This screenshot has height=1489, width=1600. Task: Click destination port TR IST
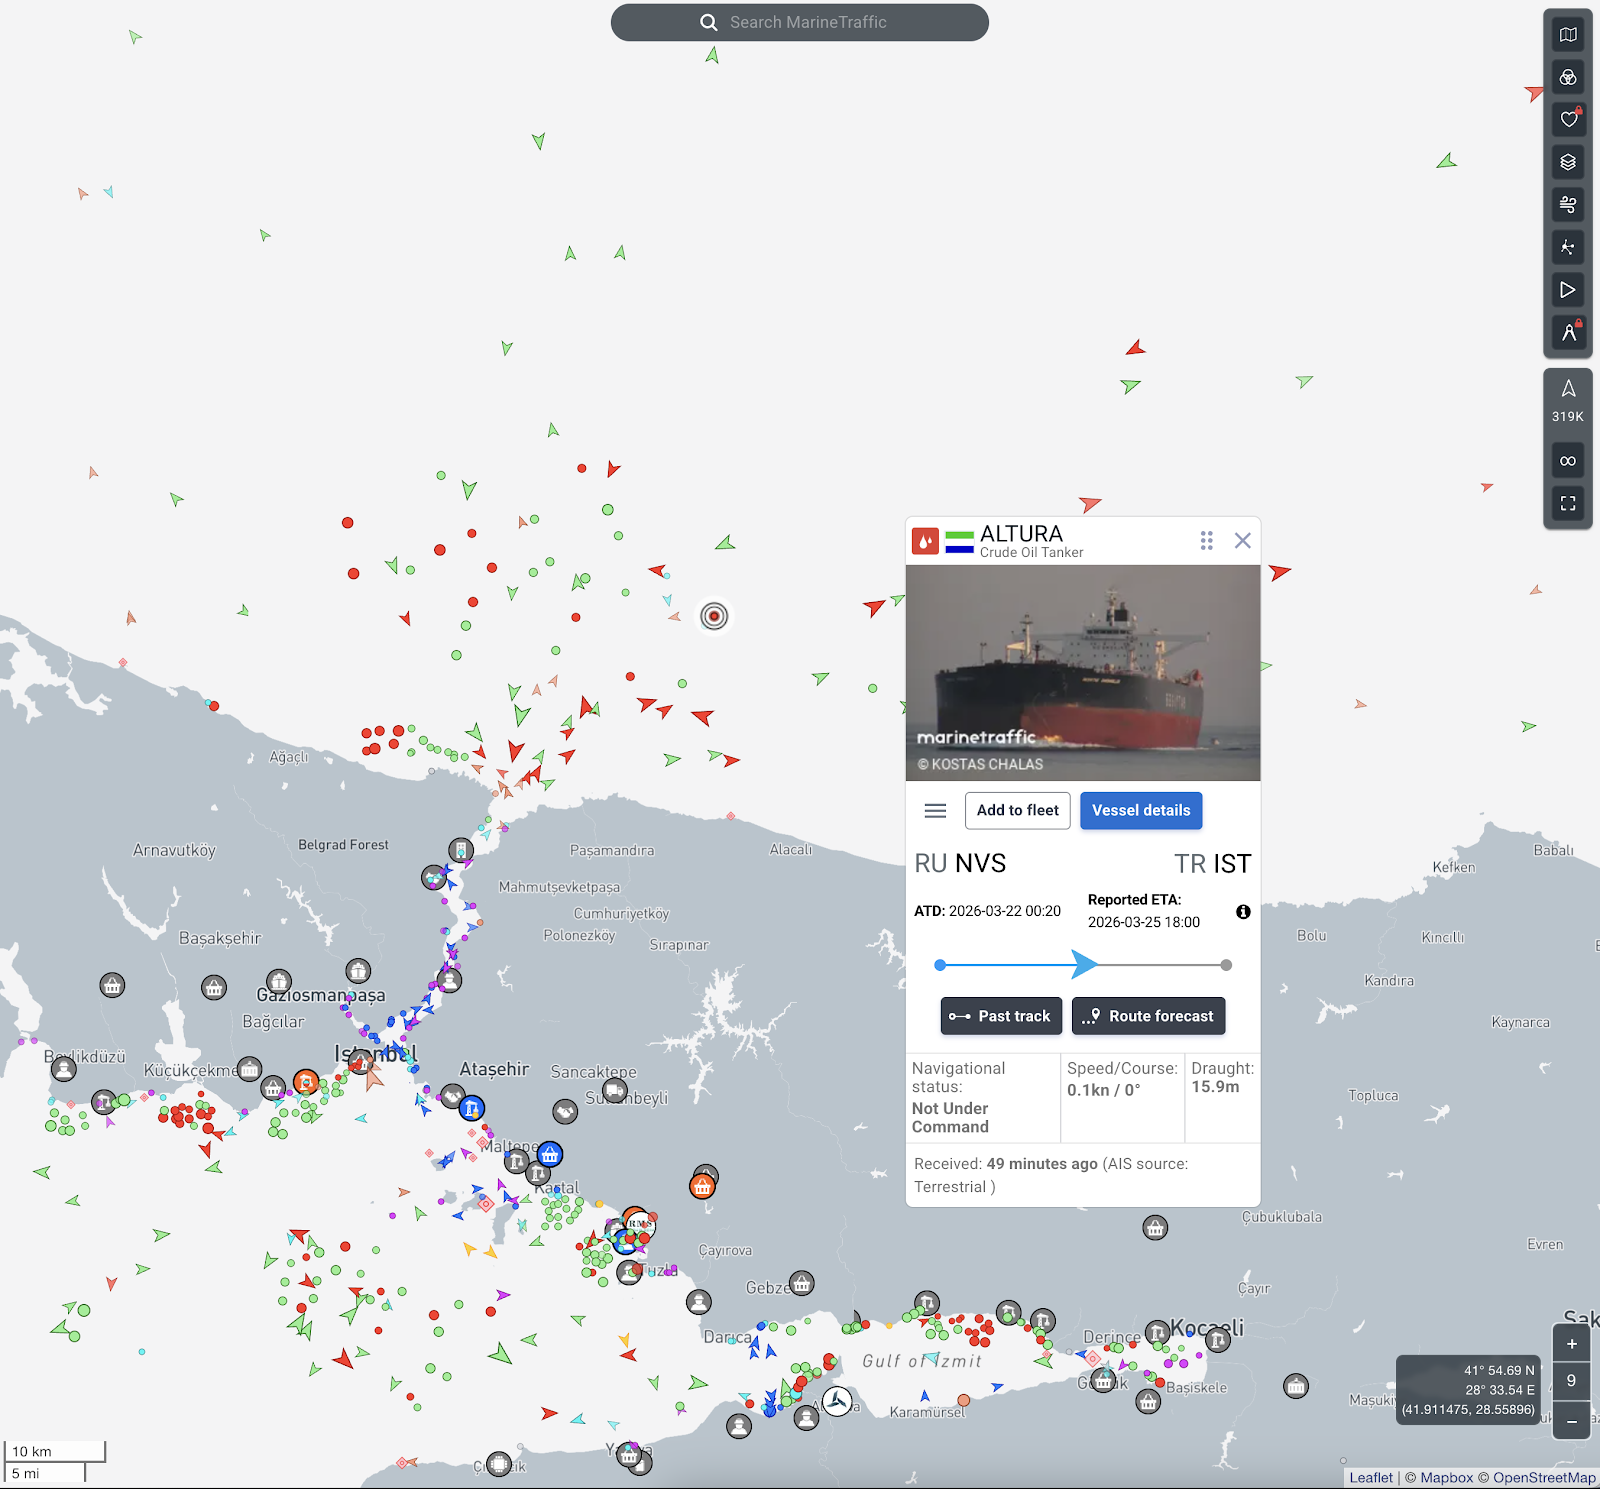click(1212, 863)
